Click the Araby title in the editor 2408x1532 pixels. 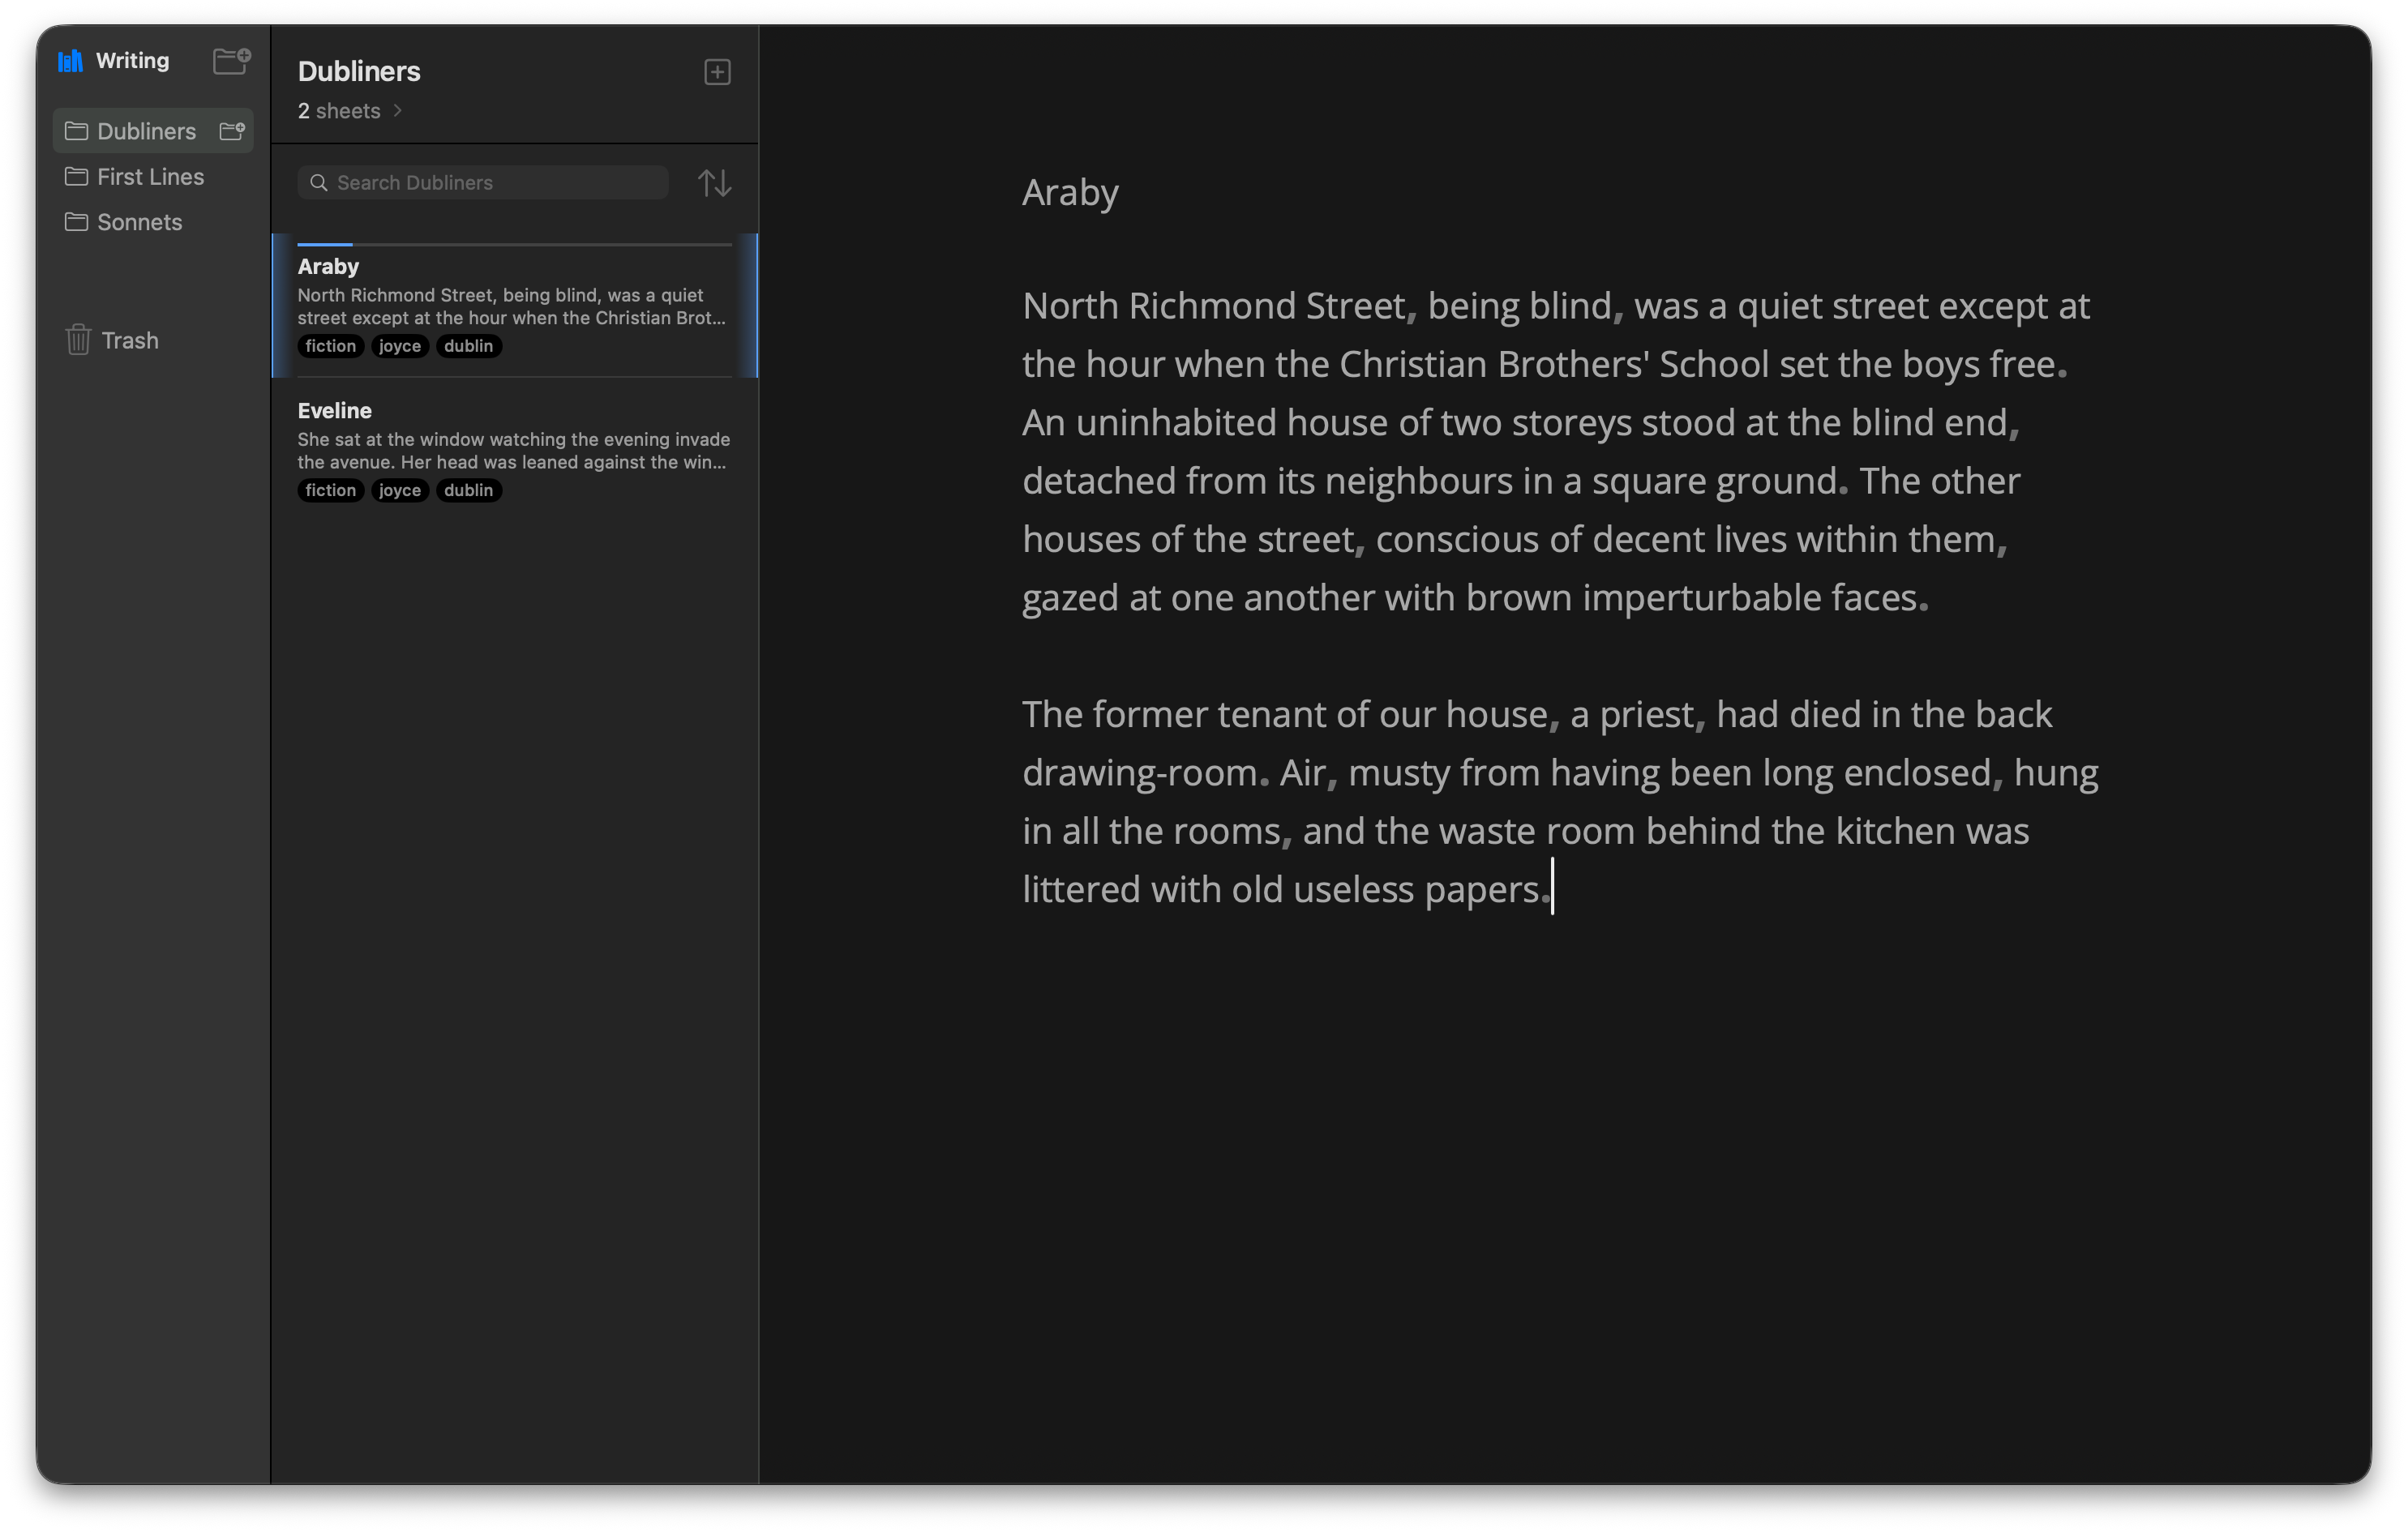point(1070,192)
